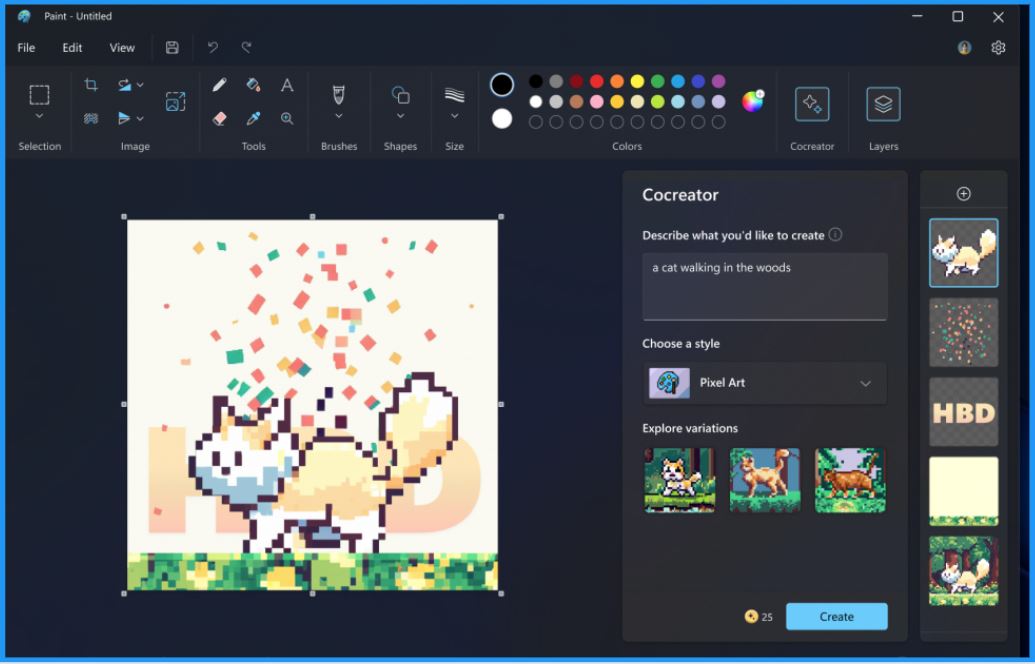Select the rectangular Selection tool

tap(40, 95)
